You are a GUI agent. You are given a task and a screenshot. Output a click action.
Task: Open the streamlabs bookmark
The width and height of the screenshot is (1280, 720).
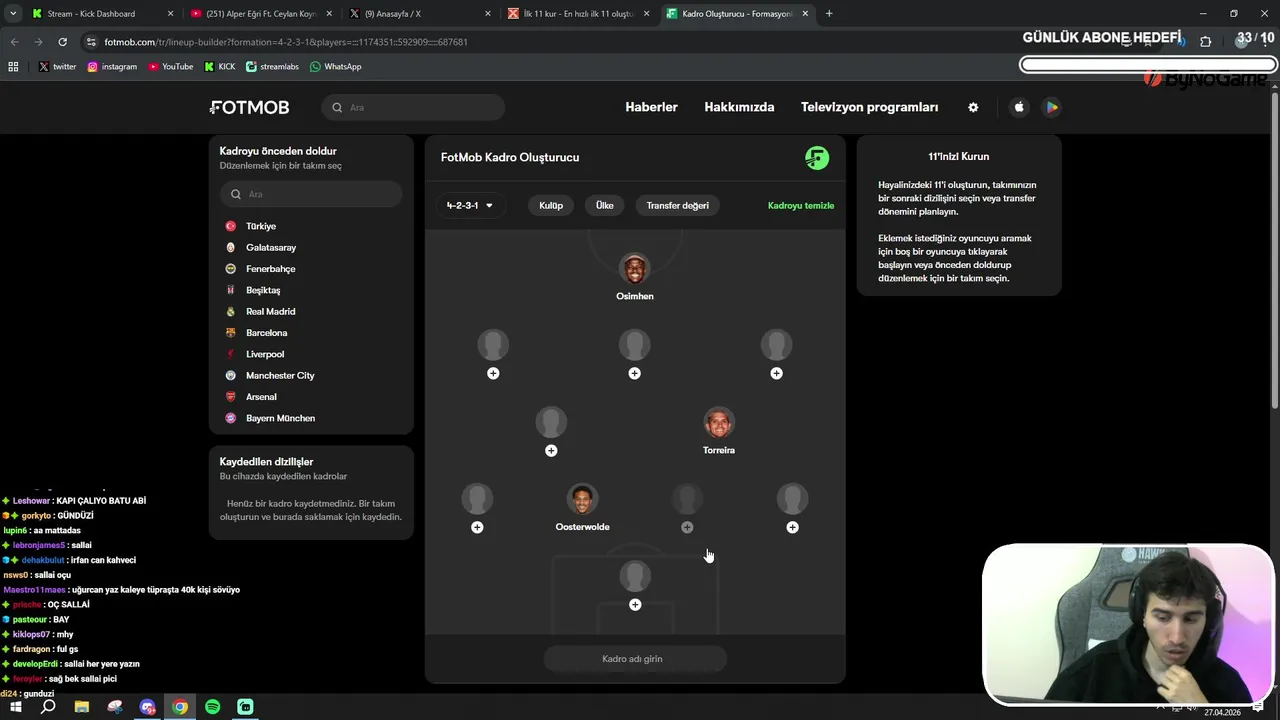coord(273,67)
